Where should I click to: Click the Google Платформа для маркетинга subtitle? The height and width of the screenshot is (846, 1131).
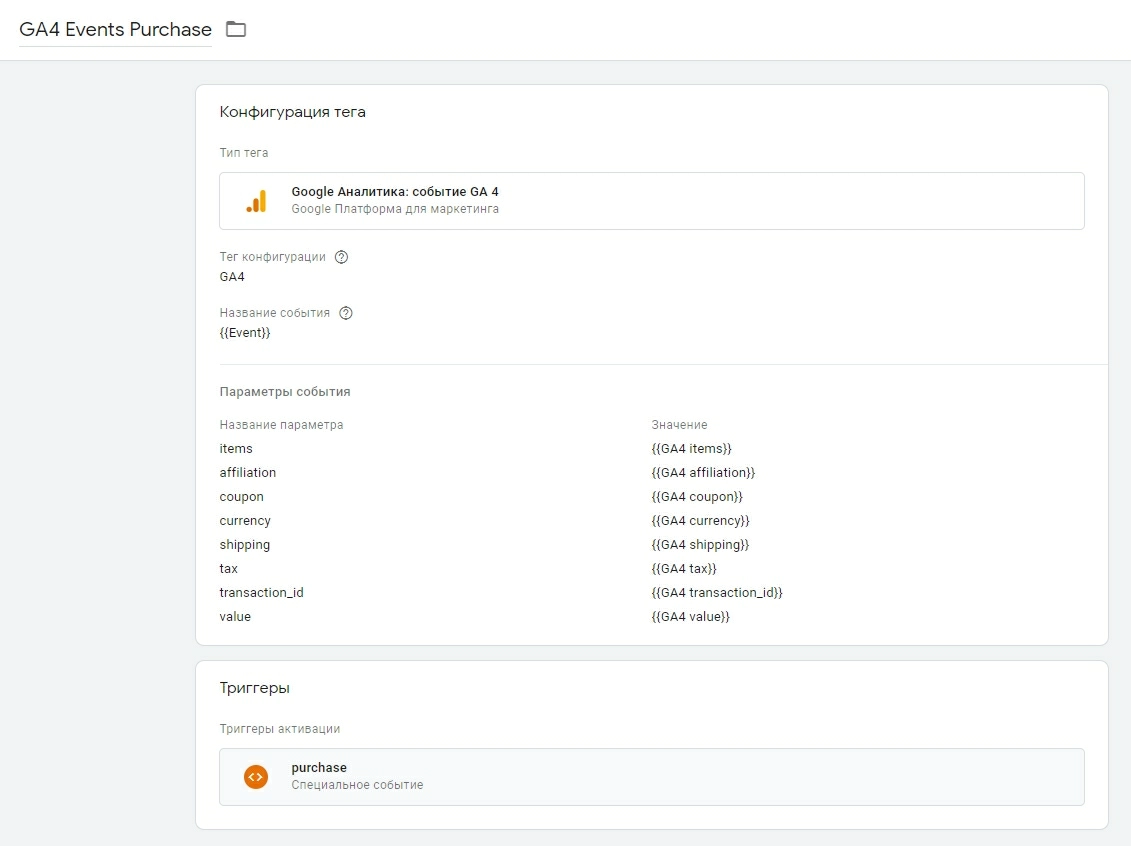click(x=395, y=209)
